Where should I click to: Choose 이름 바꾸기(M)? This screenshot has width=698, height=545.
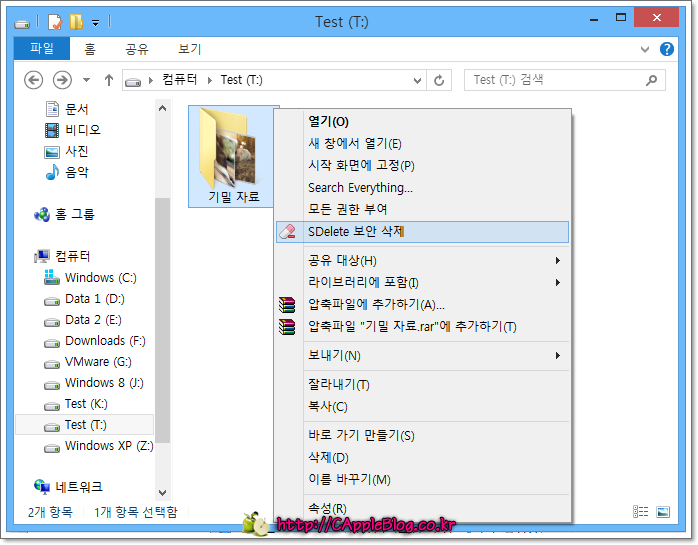(x=422, y=479)
